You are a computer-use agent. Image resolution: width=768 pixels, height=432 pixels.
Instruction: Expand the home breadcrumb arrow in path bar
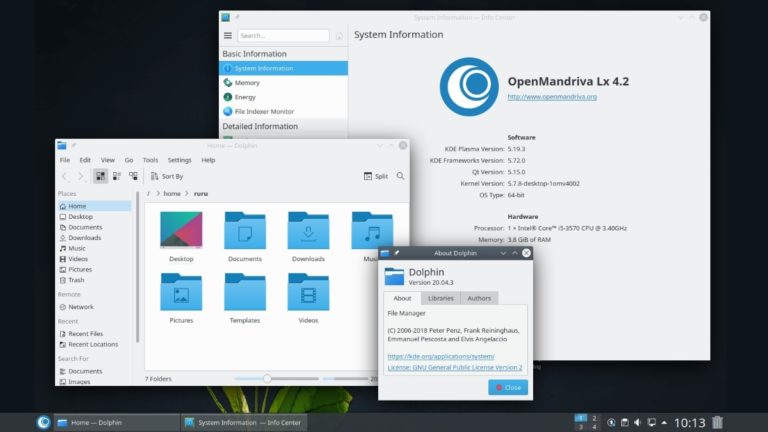pos(186,193)
